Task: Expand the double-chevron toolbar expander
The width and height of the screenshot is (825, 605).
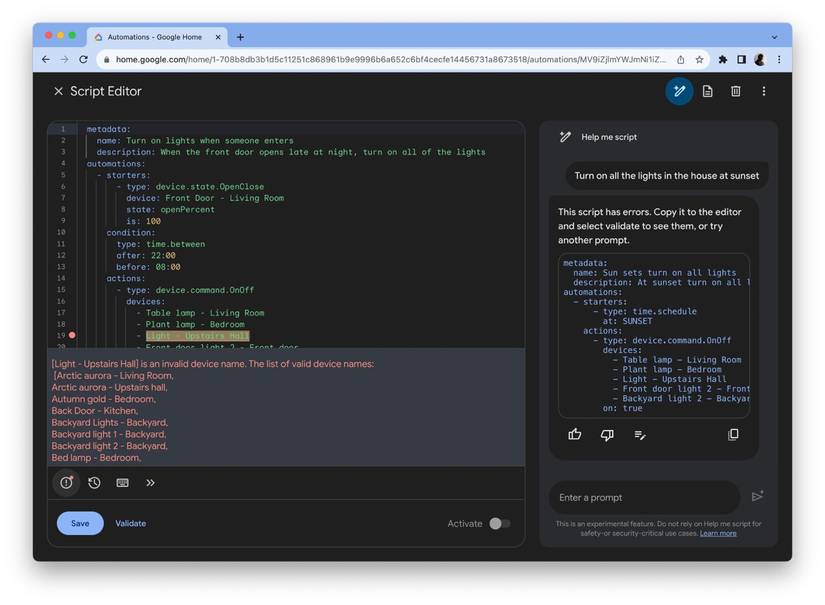Action: click(150, 482)
